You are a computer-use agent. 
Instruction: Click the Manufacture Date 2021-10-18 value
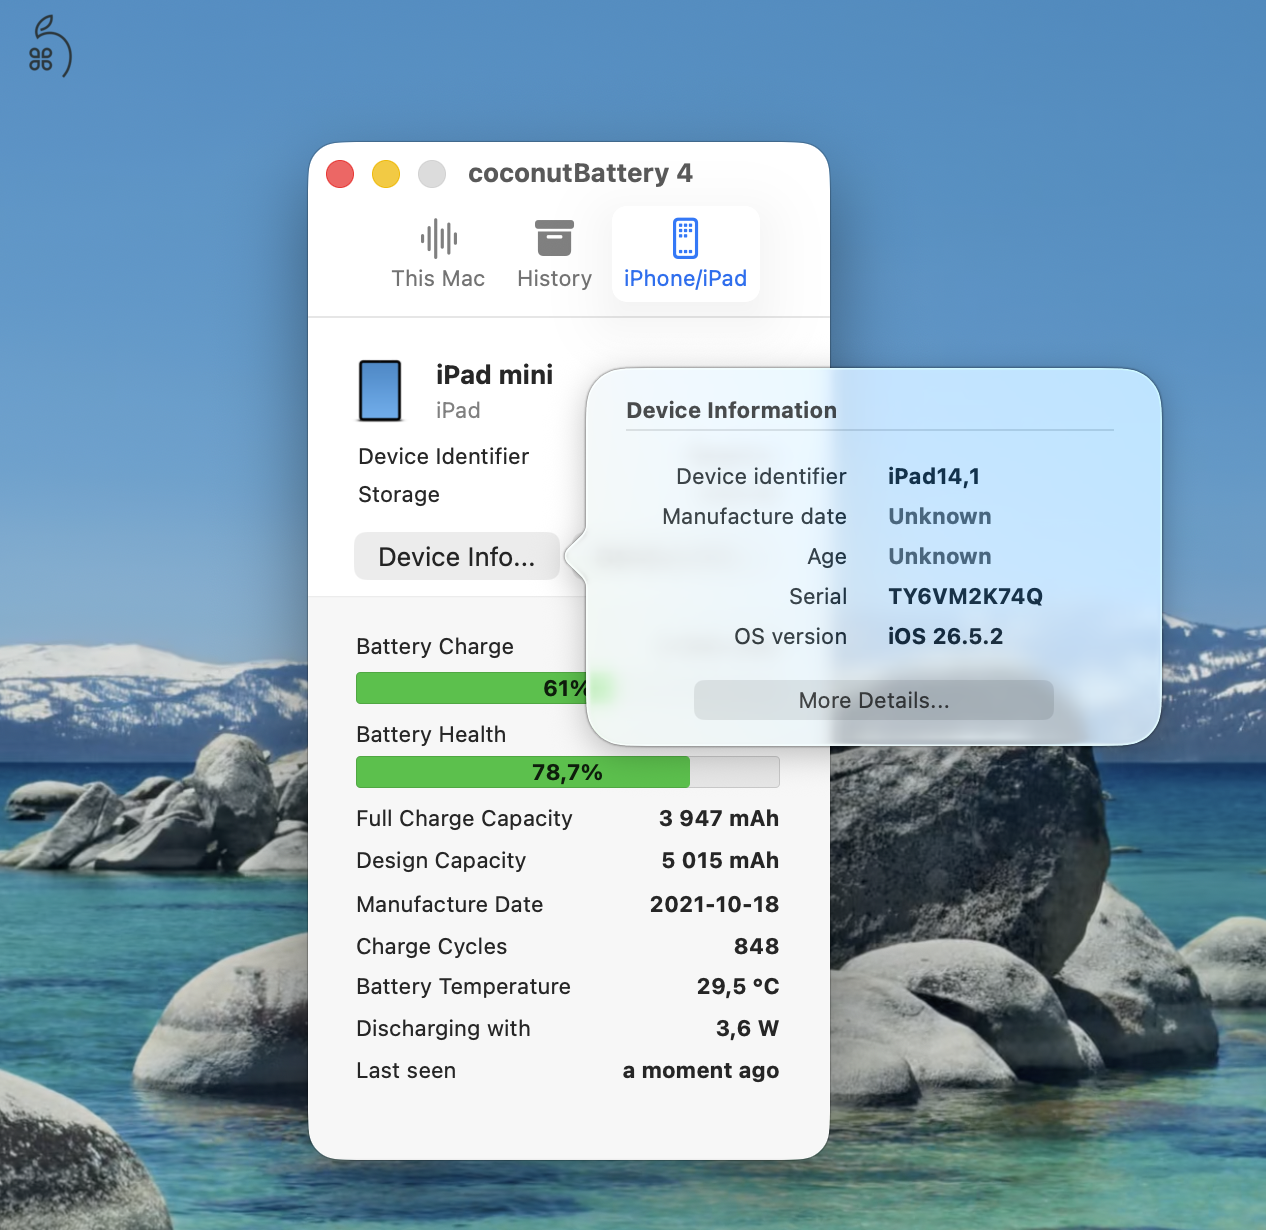pos(715,904)
